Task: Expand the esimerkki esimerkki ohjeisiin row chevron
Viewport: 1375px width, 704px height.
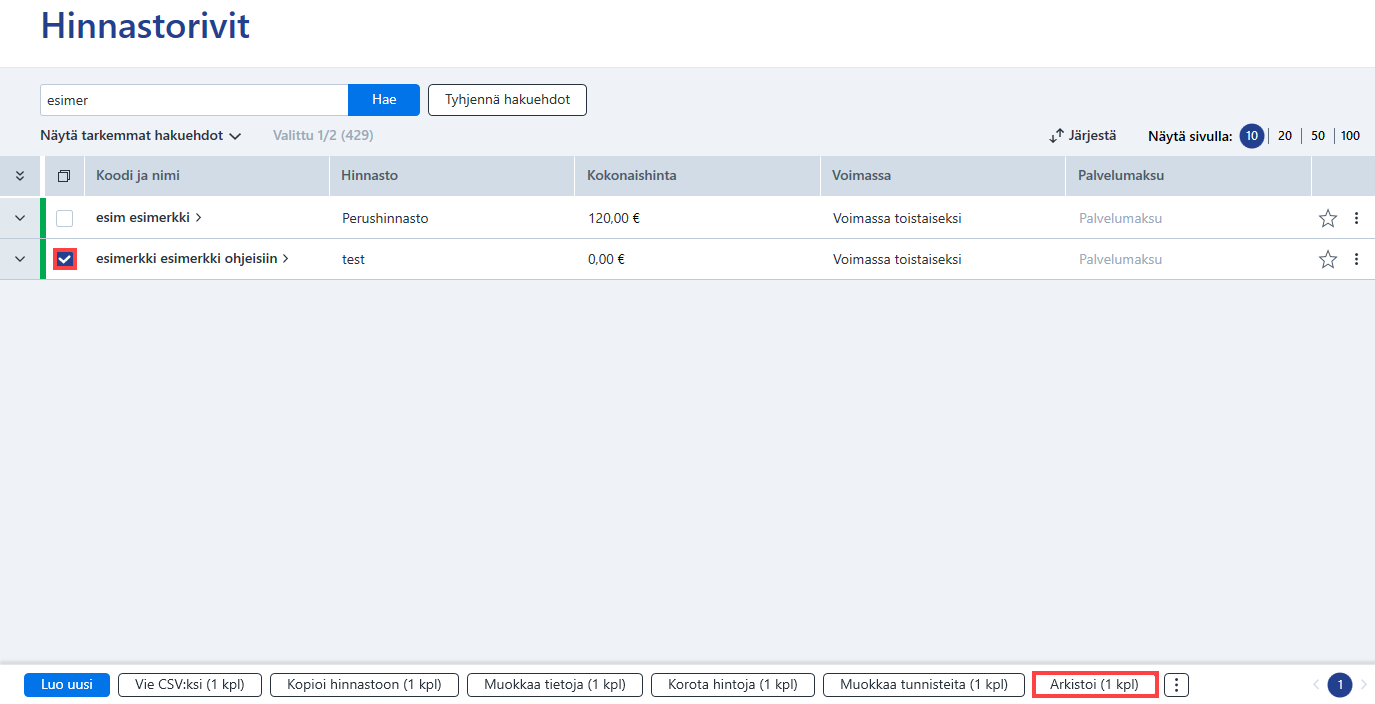Action: [20, 259]
